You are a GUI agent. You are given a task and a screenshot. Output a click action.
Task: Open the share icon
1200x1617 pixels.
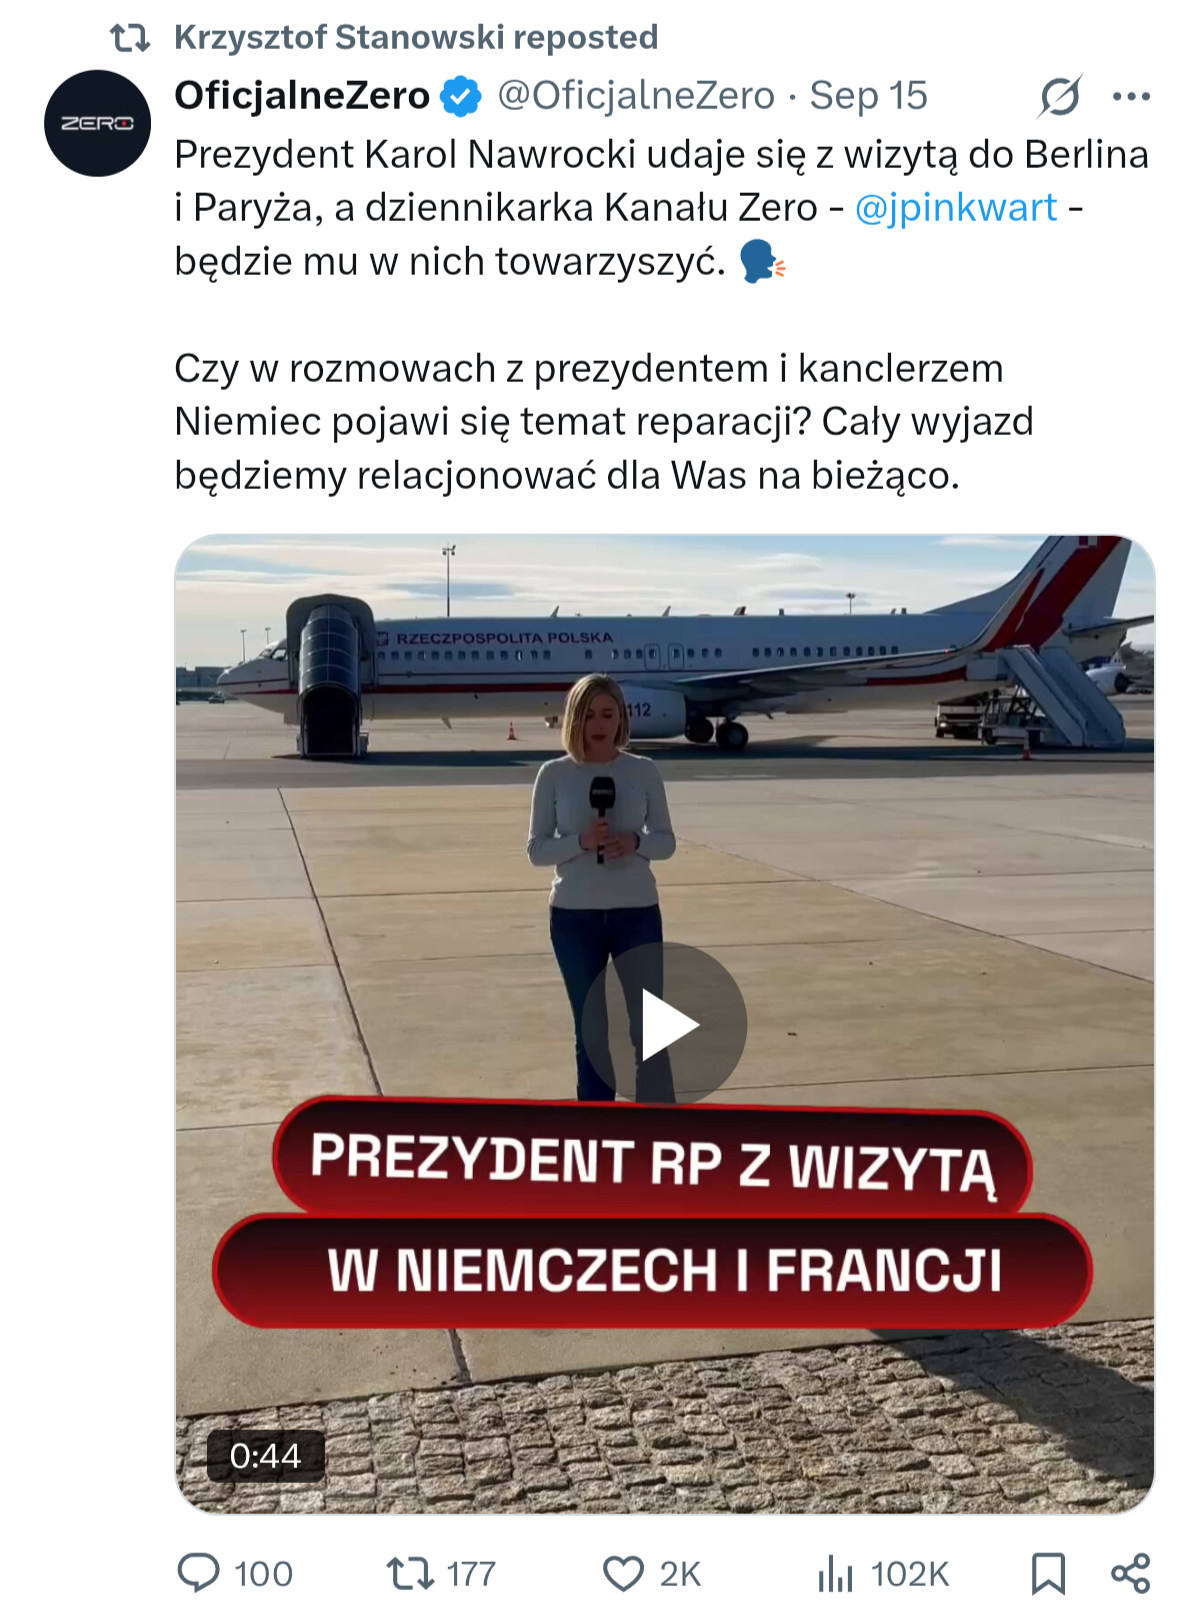pos(1130,1573)
